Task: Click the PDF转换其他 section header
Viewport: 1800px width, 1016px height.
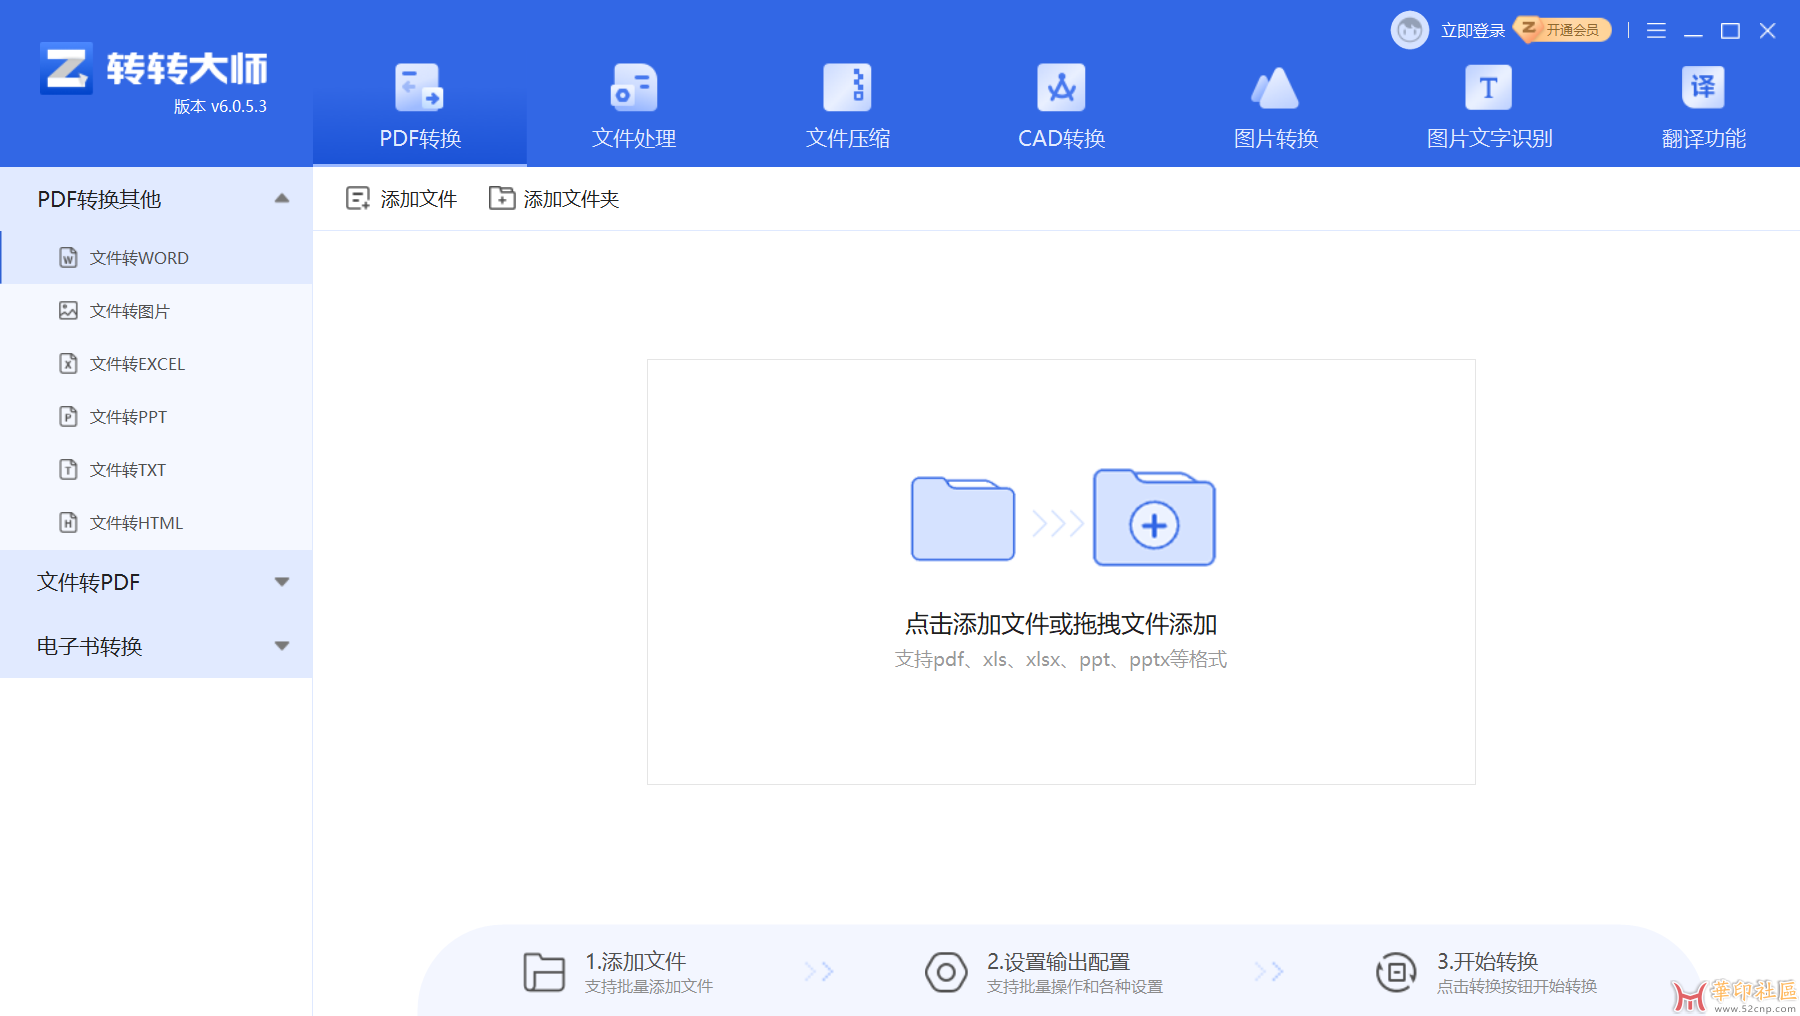Action: (x=156, y=199)
